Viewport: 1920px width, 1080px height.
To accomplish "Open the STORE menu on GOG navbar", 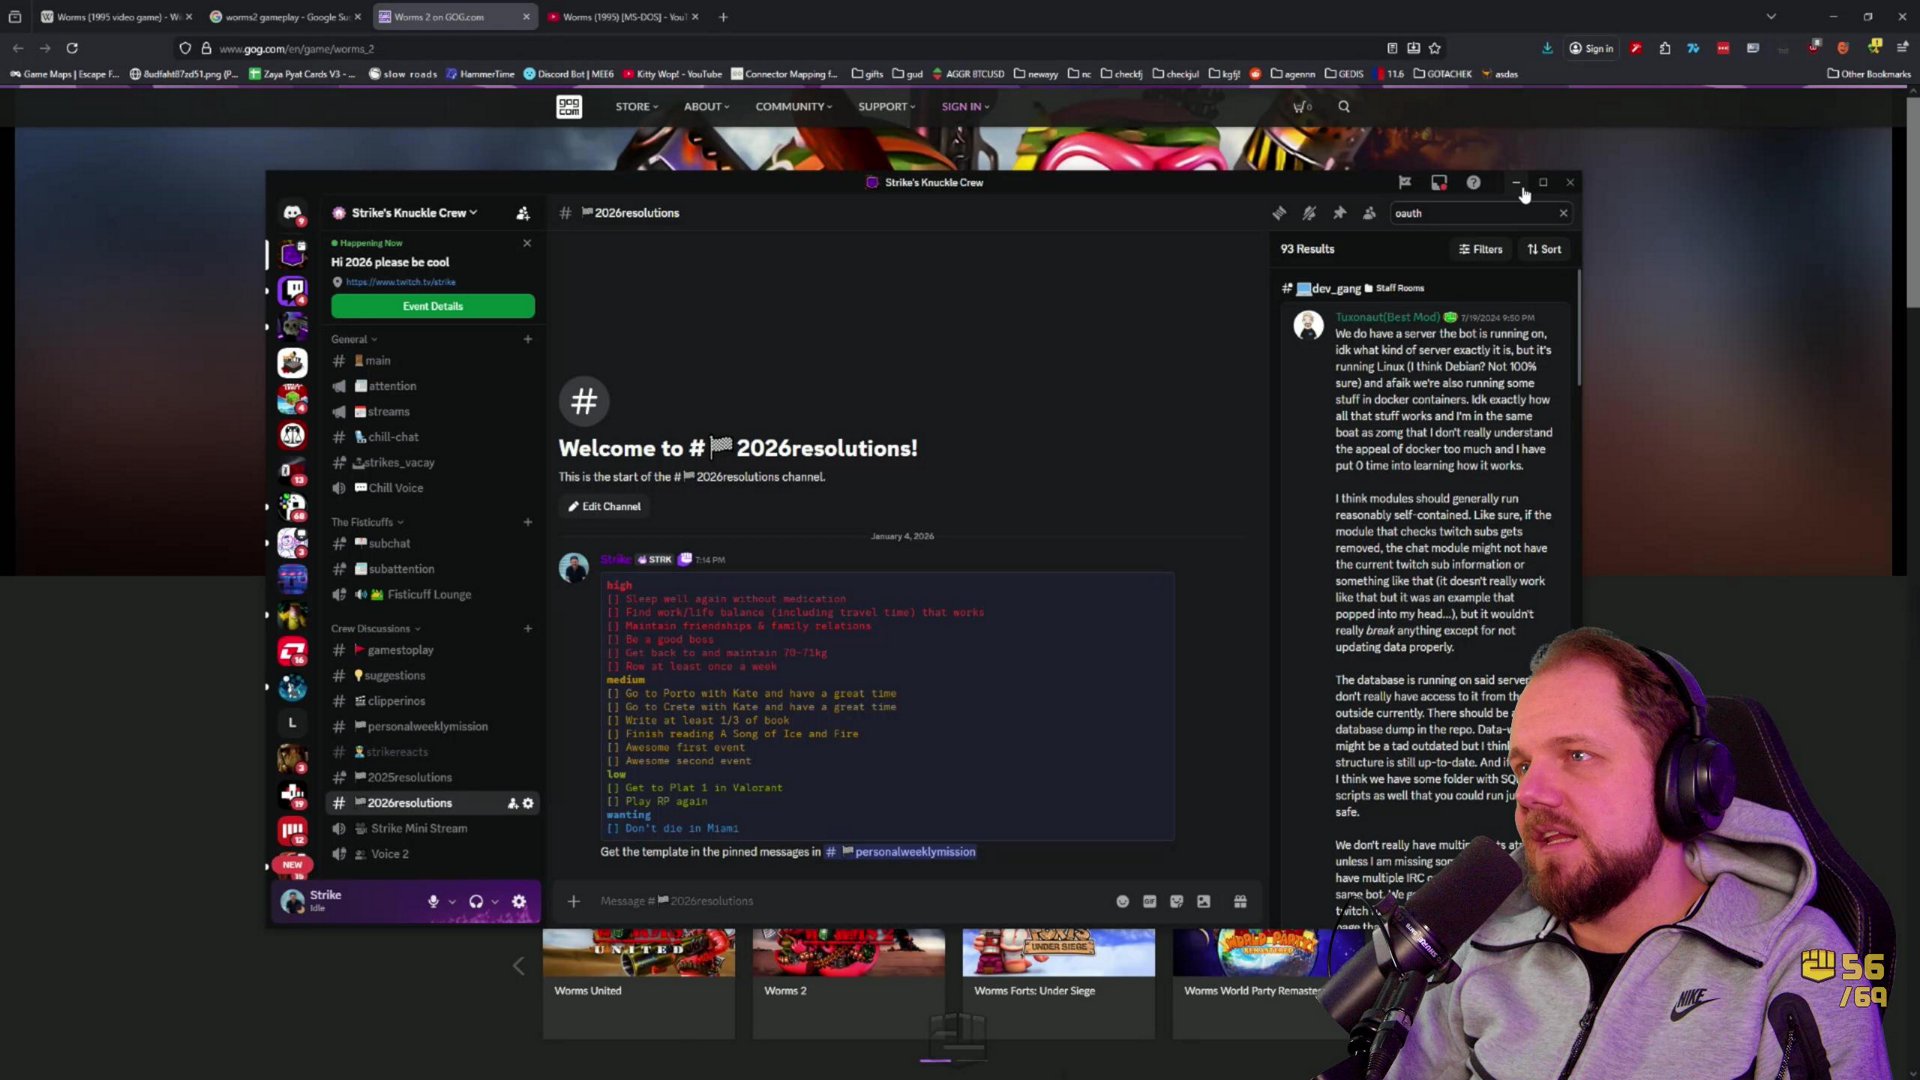I will point(636,106).
